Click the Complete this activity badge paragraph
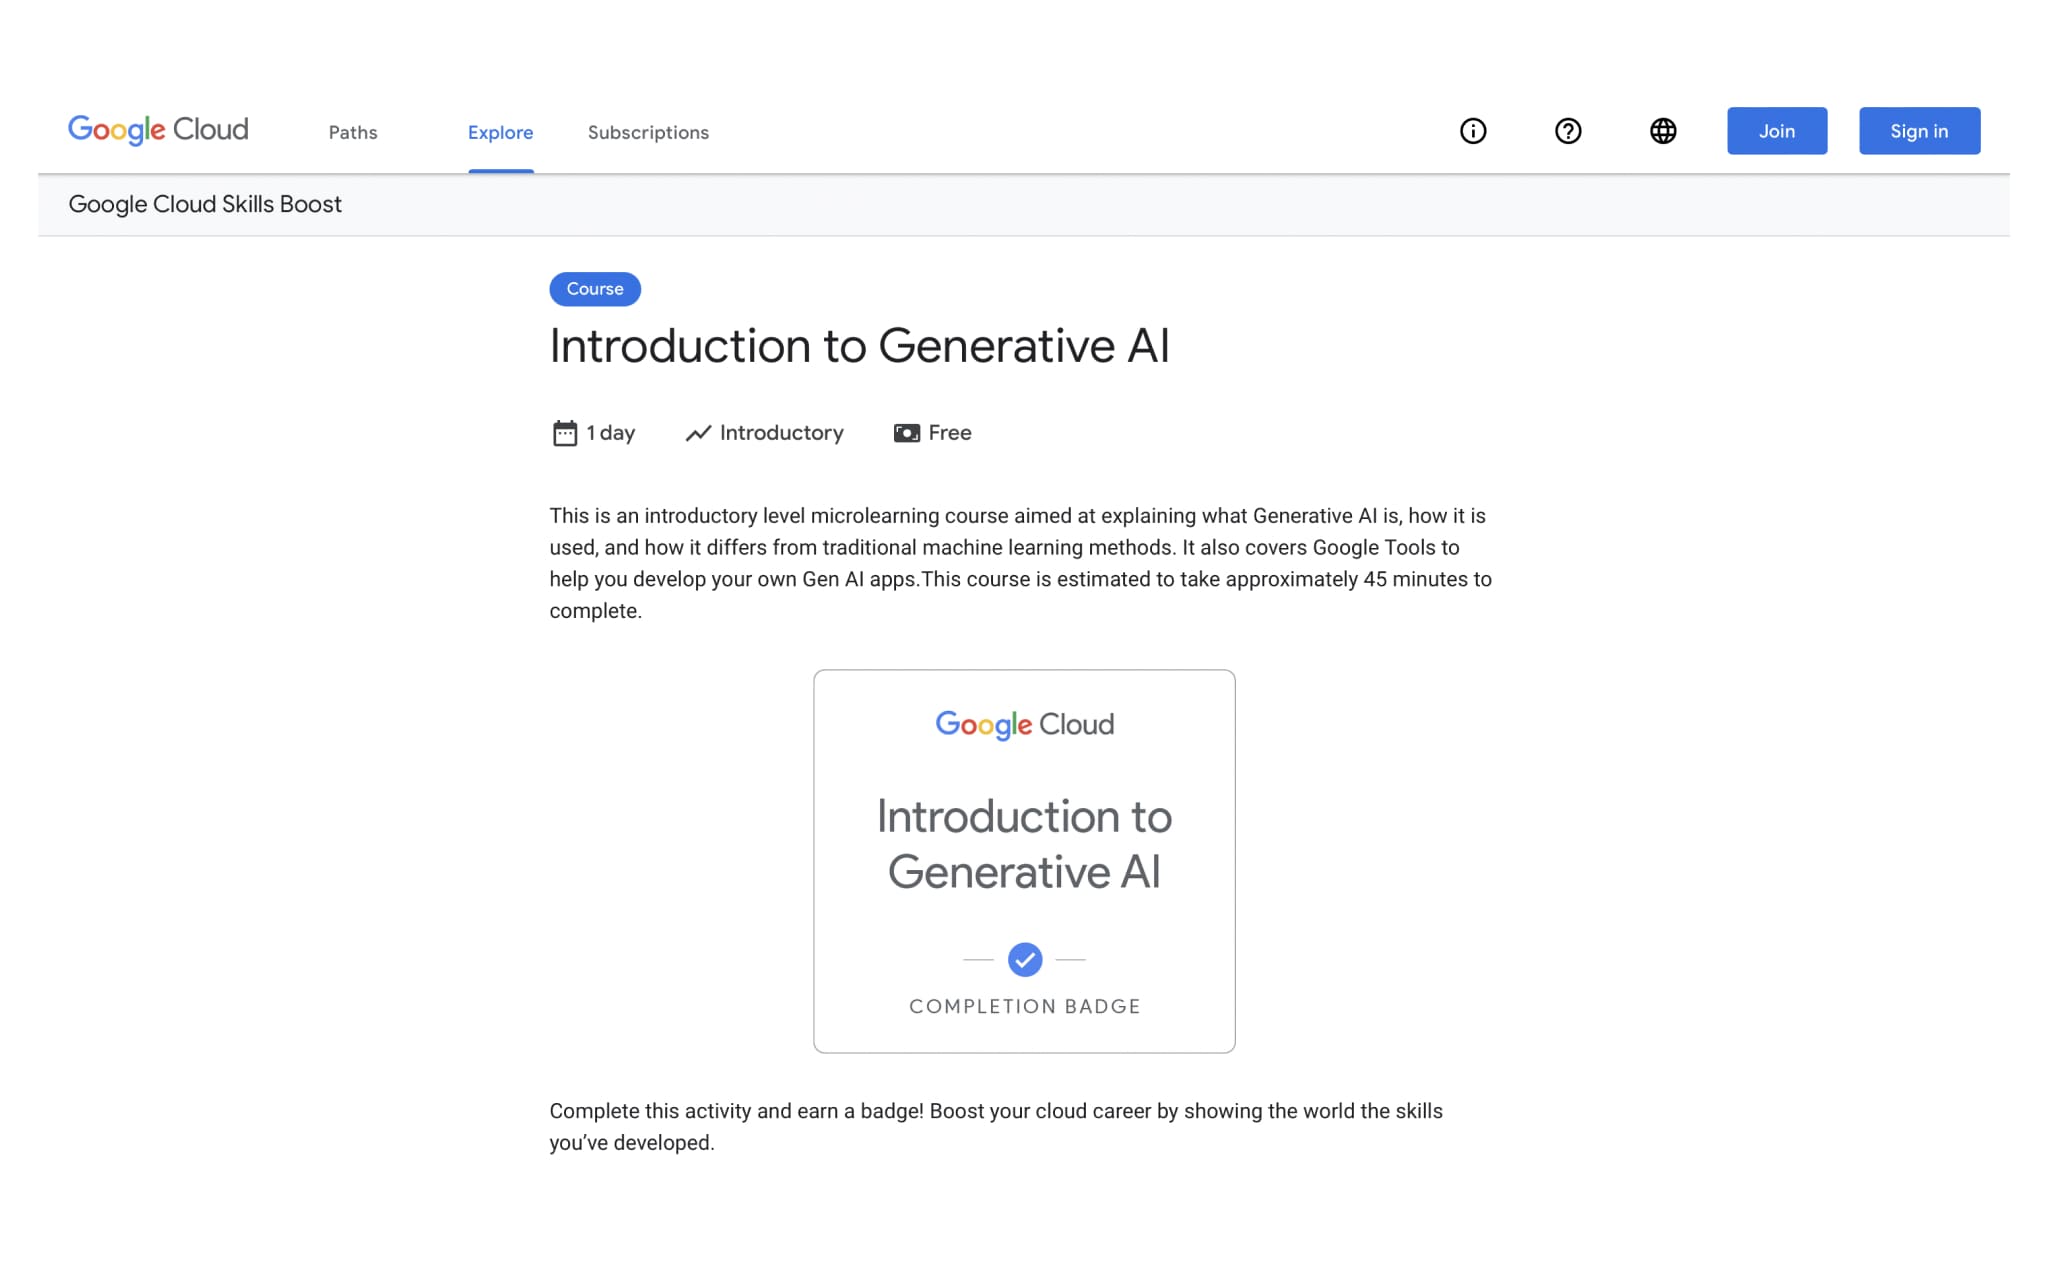The height and width of the screenshot is (1288, 2048). pos(996,1127)
